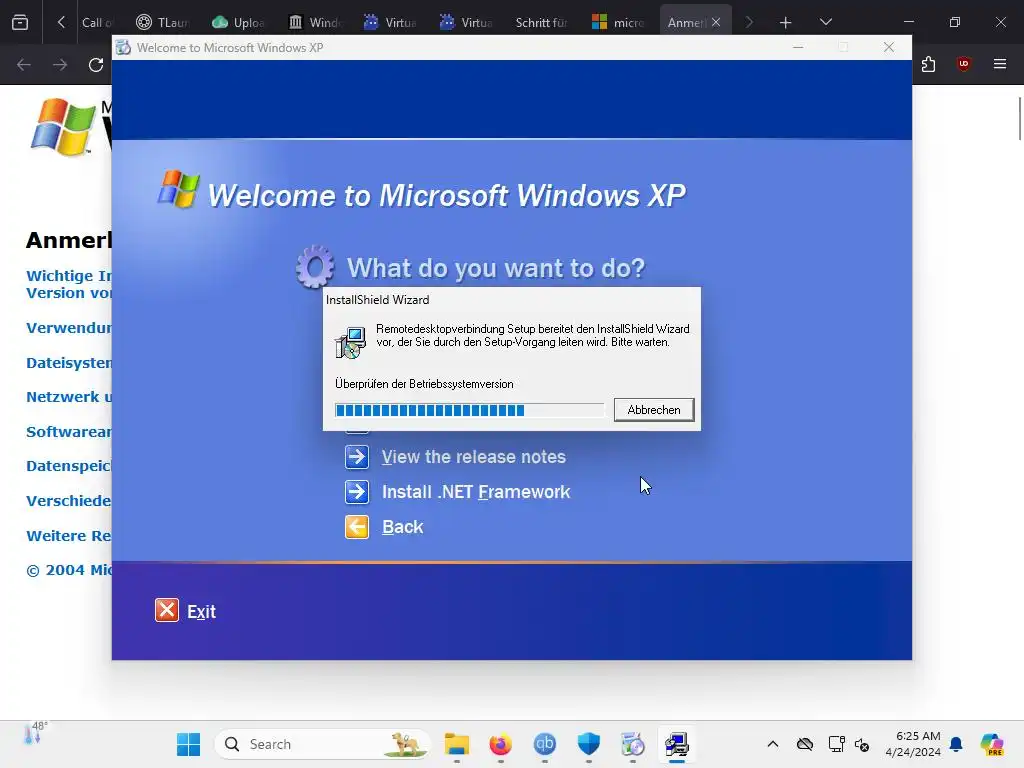Open View the release notes
The height and width of the screenshot is (768, 1024).
(473, 456)
